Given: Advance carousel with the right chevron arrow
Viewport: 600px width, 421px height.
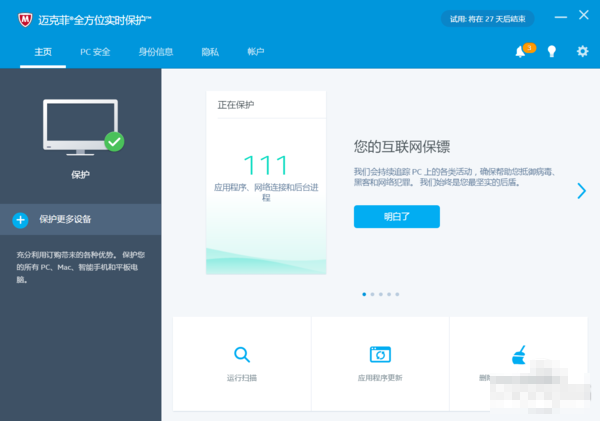Looking at the screenshot, I should pyautogui.click(x=581, y=191).
